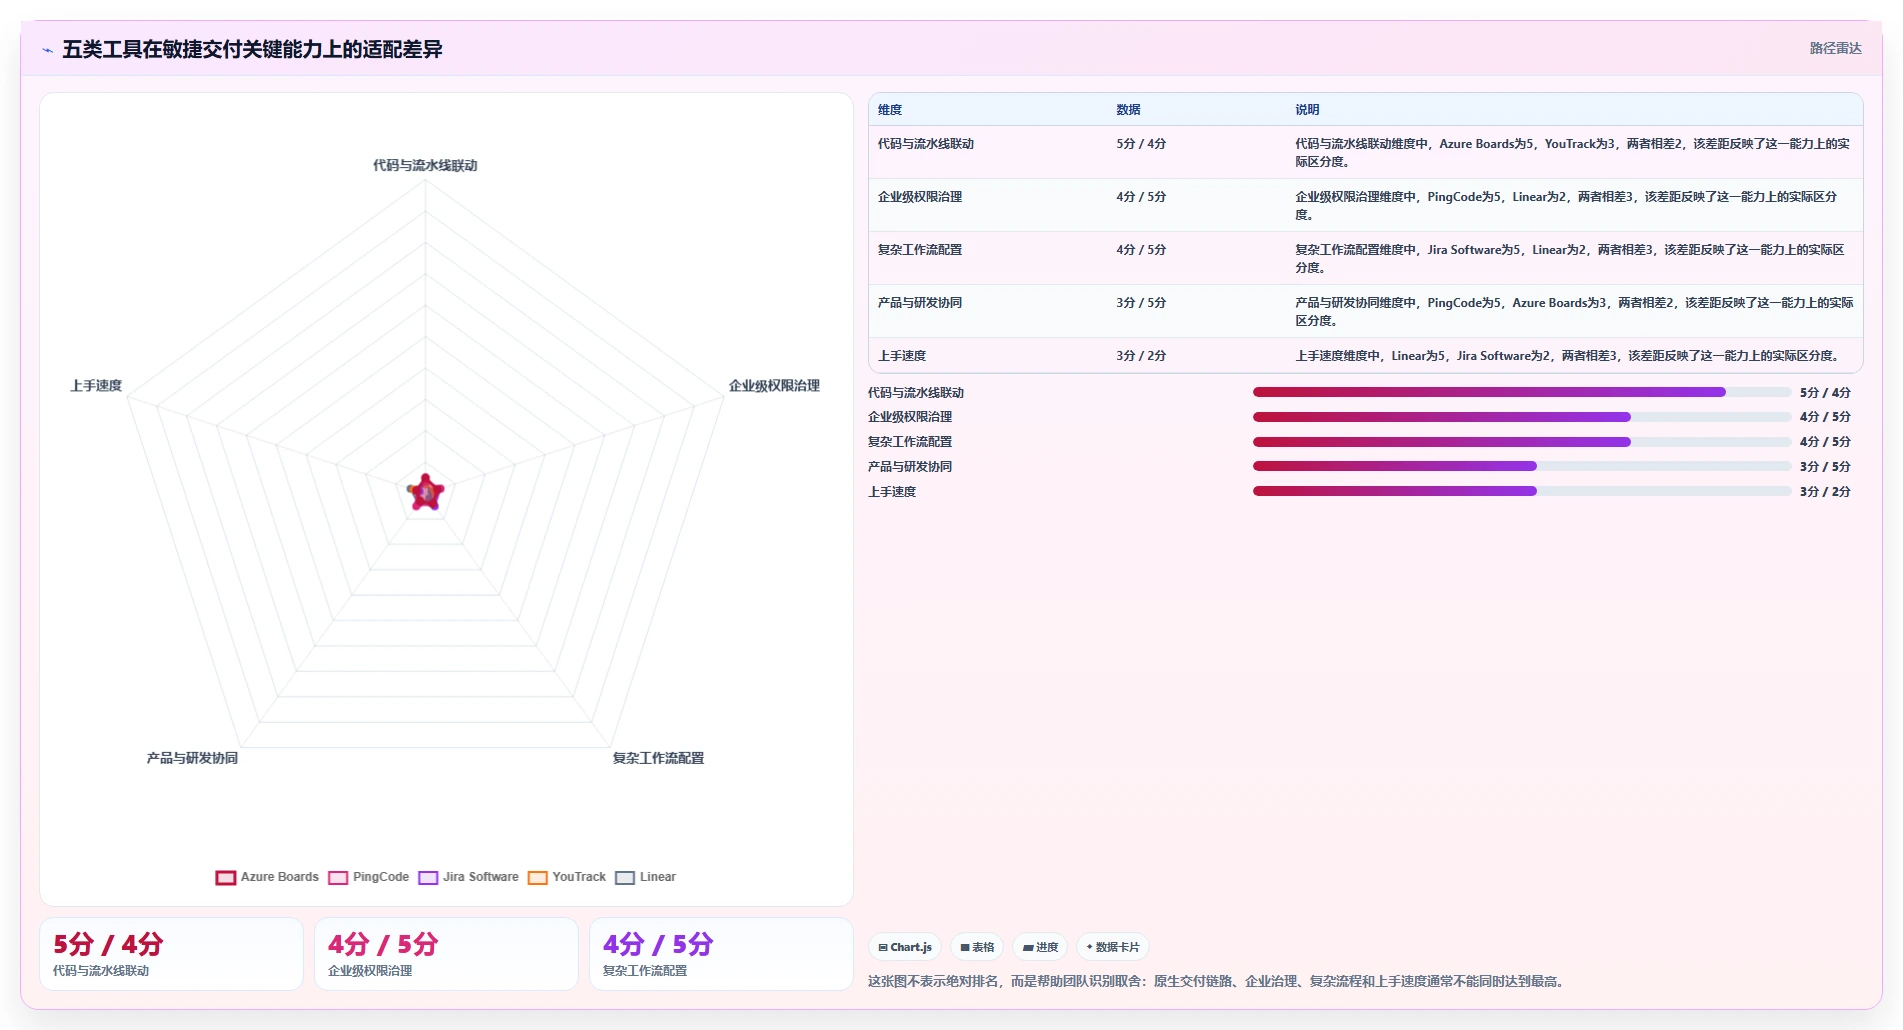The width and height of the screenshot is (1903, 1030).
Task: Toggle Jira Software legend swatch
Action: [x=428, y=877]
